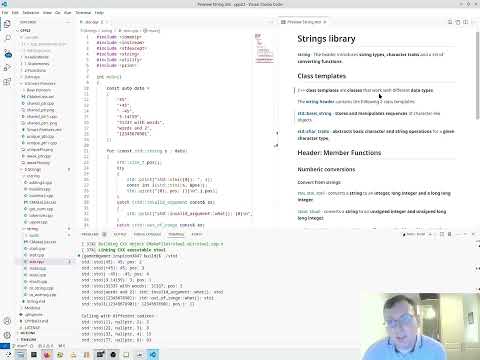Create a new terminal with the plus icon
This screenshot has height=360, width=480.
[430, 234]
